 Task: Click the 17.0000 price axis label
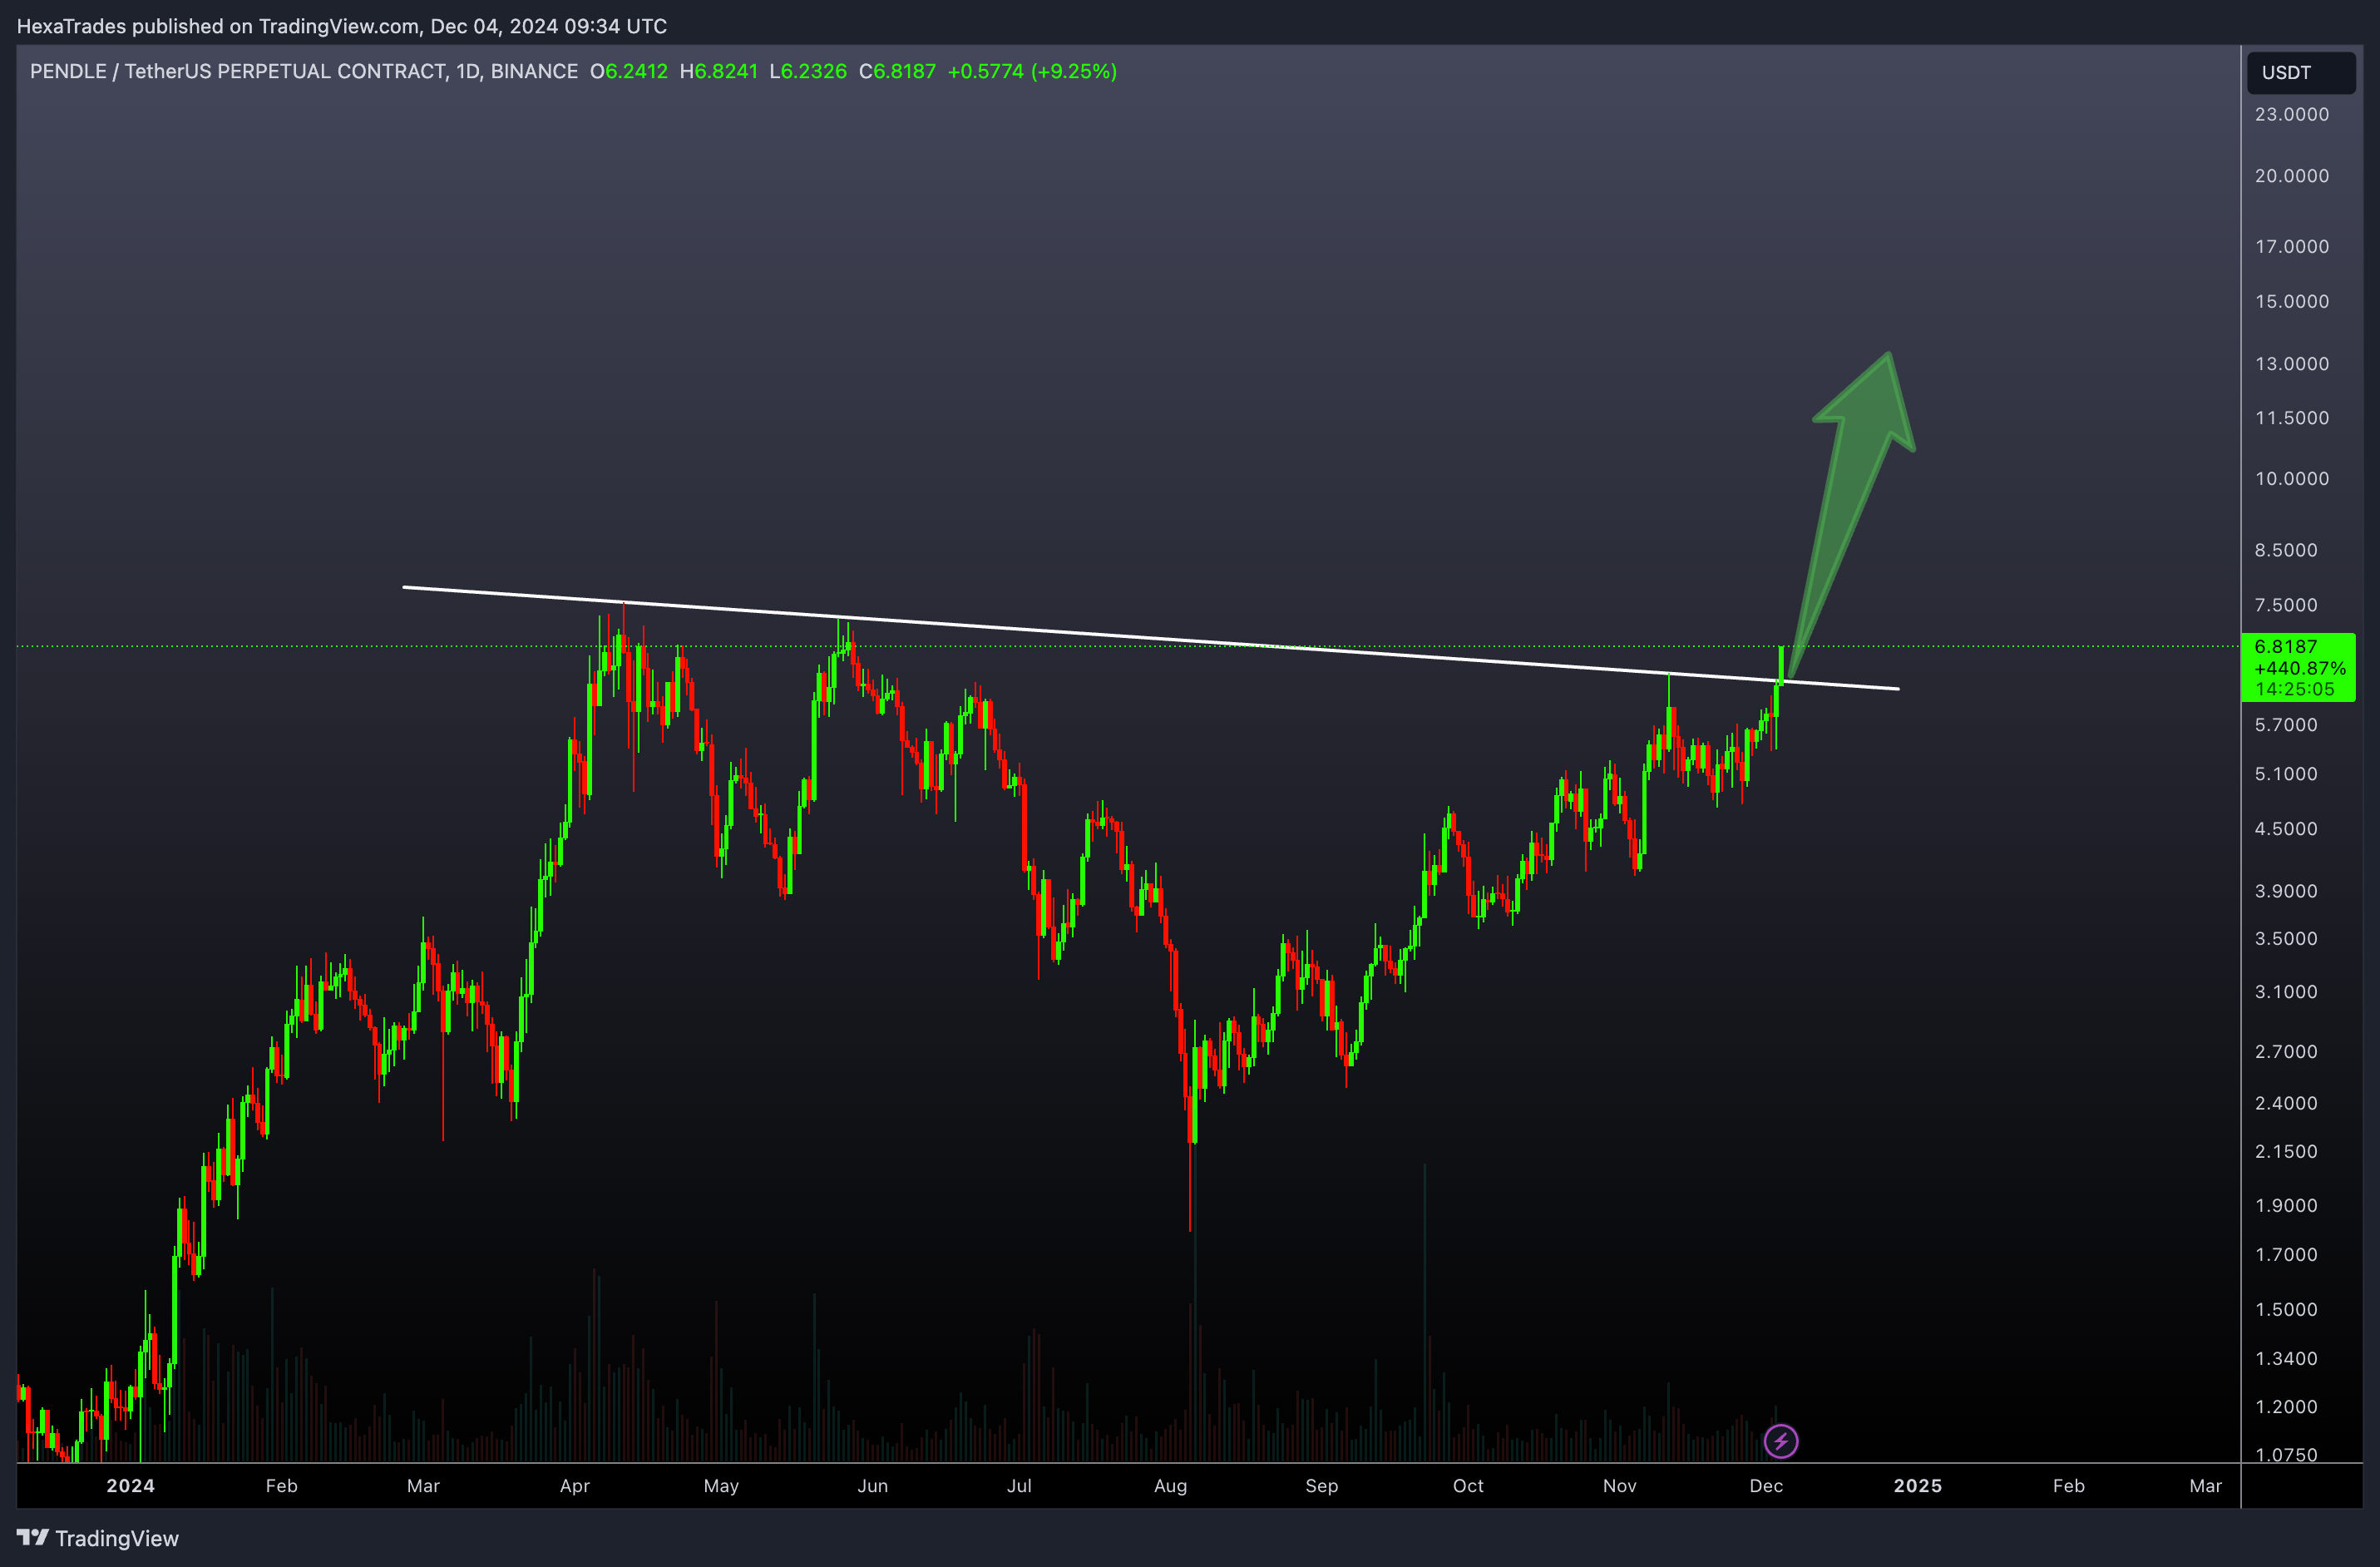2291,246
